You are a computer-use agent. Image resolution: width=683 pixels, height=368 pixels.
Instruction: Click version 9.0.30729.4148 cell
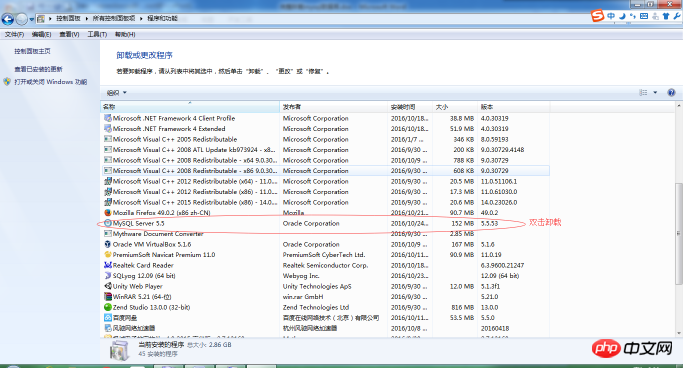[x=502, y=150]
